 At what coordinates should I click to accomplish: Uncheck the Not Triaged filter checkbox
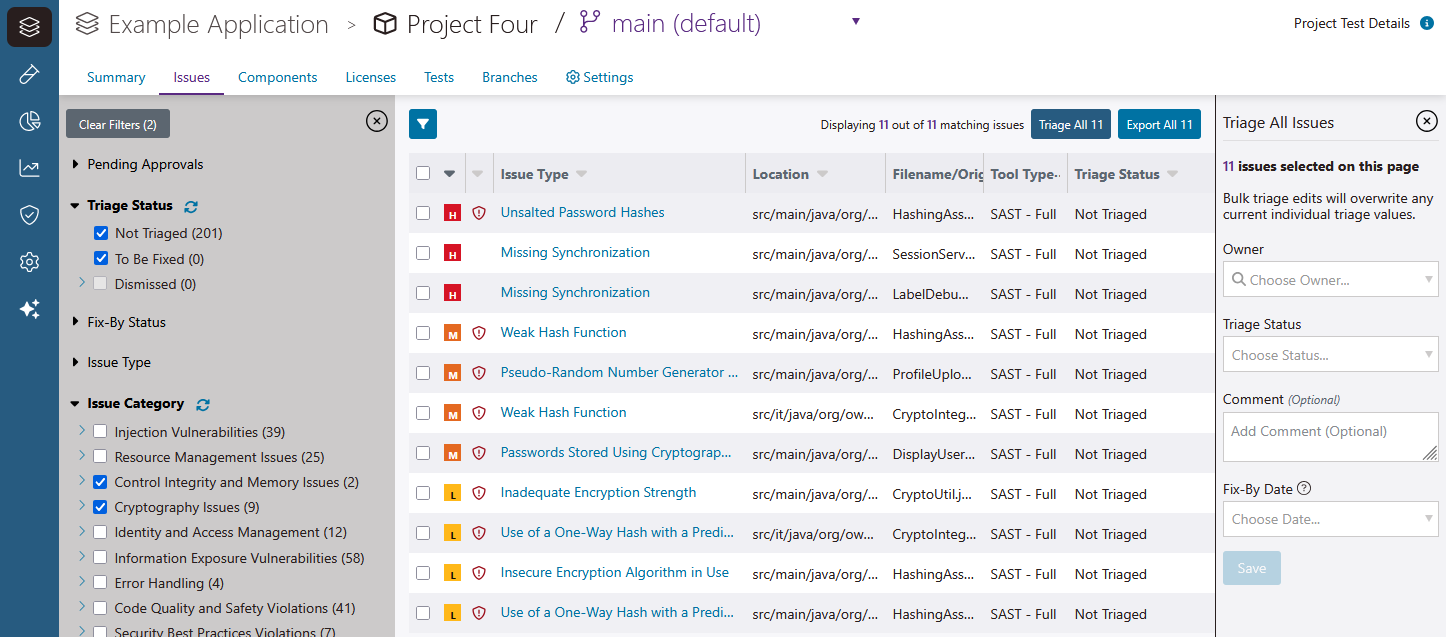coord(101,233)
